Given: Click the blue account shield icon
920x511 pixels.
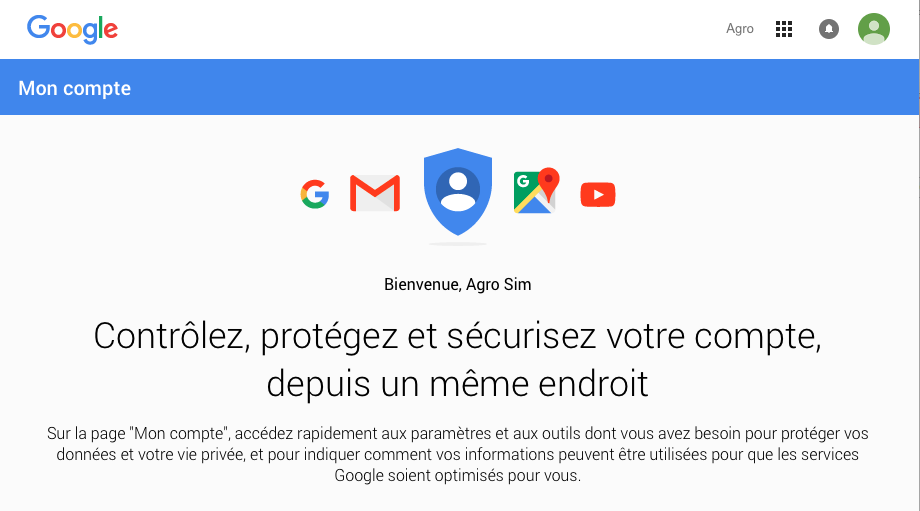Looking at the screenshot, I should tap(458, 192).
